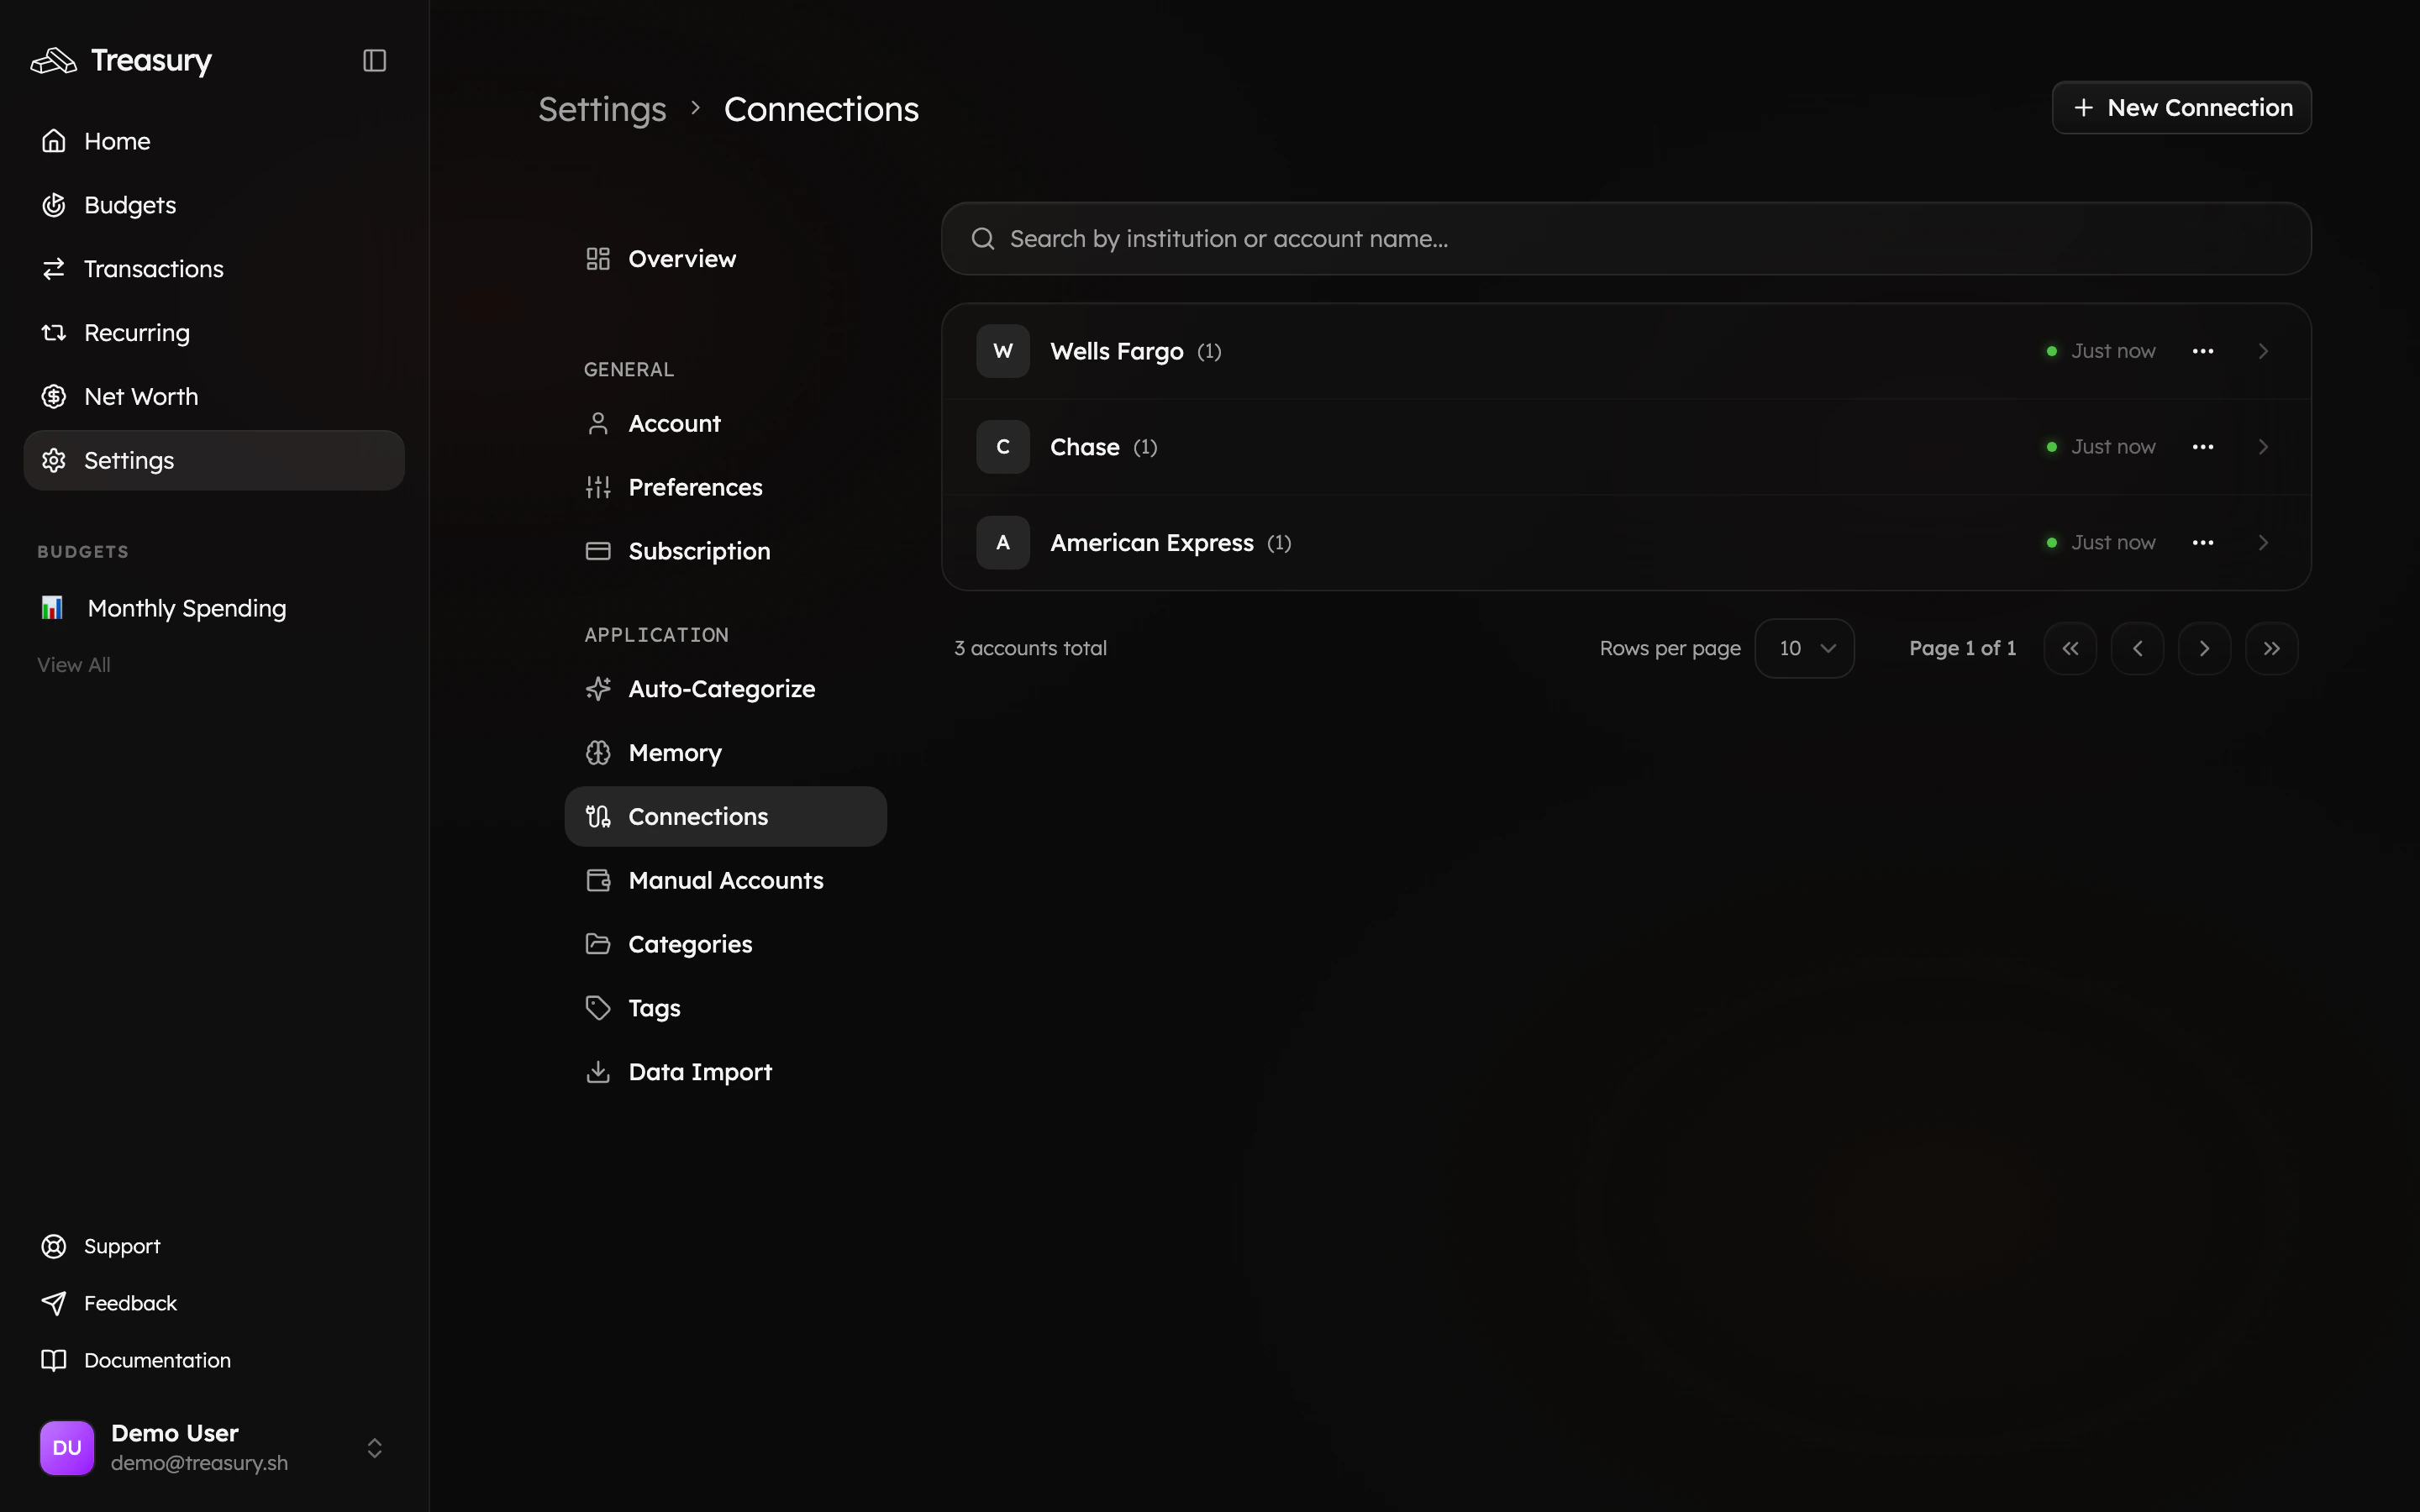Go to previous page button
Viewport: 2420px width, 1512px height.
tap(2137, 648)
